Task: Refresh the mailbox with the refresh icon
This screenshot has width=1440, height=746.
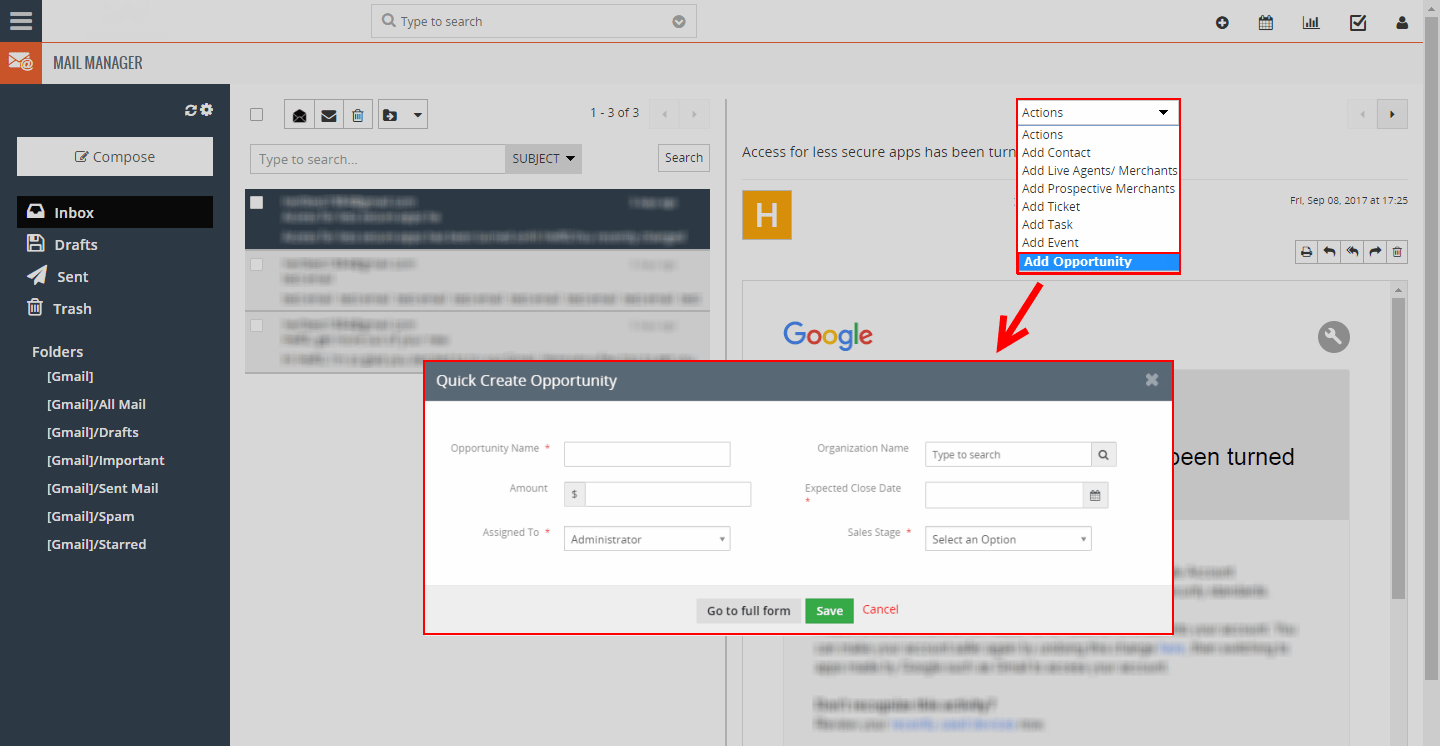Action: click(189, 112)
